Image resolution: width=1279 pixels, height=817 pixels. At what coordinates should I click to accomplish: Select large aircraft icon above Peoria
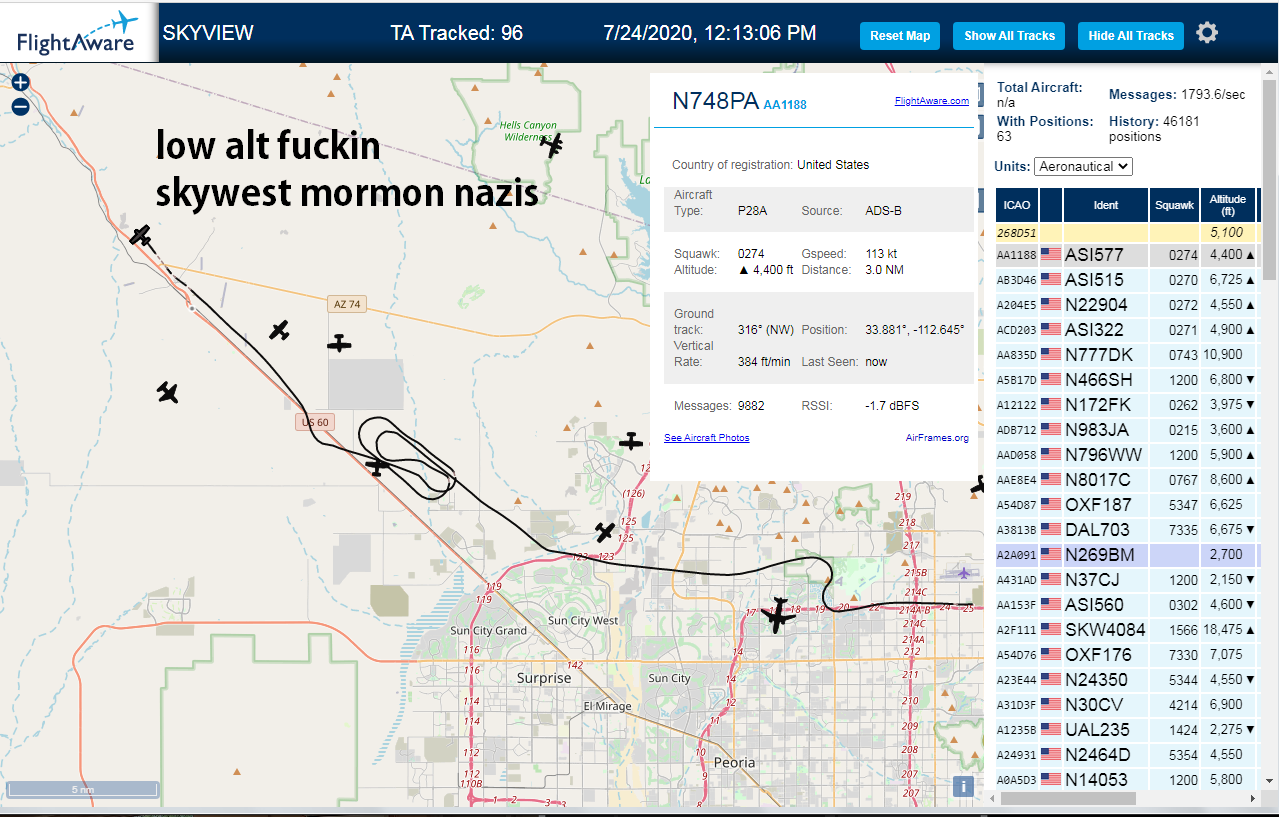click(777, 615)
